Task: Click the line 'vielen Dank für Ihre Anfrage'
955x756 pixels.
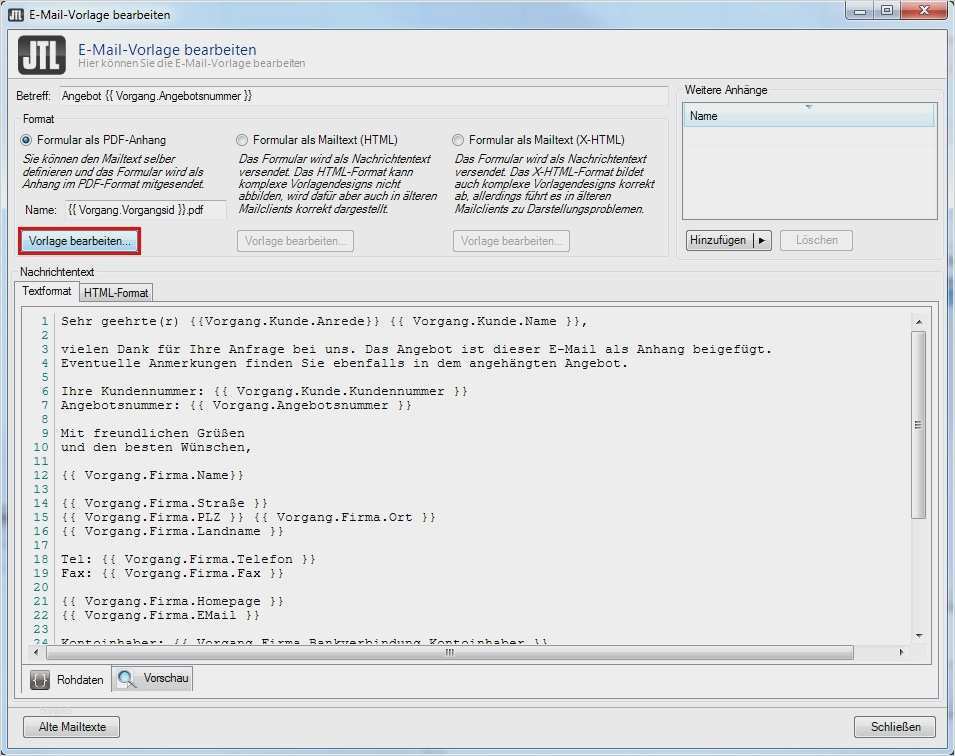Action: click(x=416, y=350)
